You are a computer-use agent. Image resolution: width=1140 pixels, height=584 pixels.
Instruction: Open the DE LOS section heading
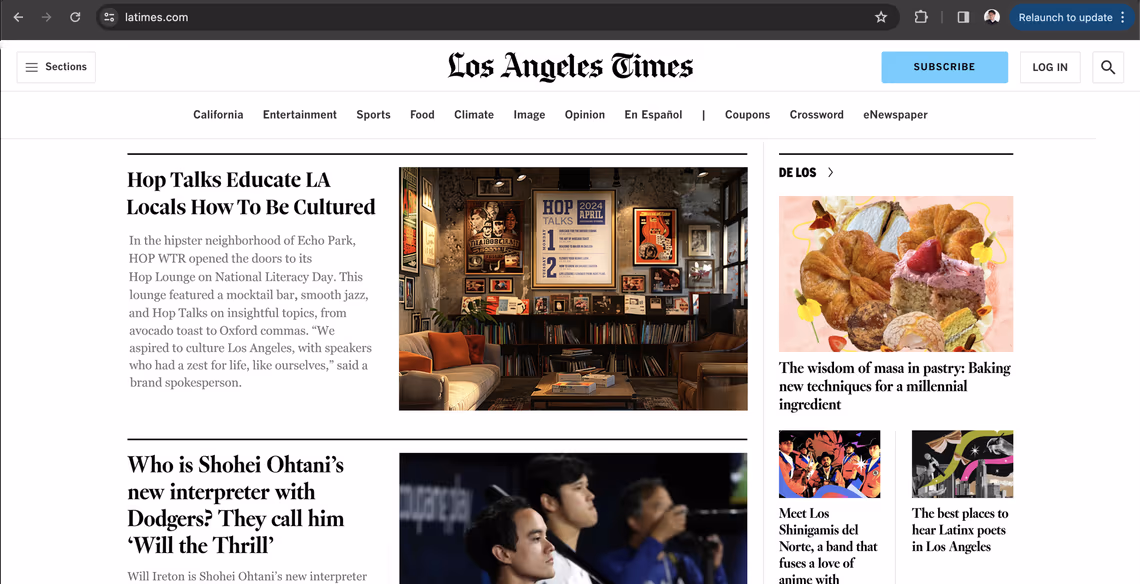coord(798,172)
